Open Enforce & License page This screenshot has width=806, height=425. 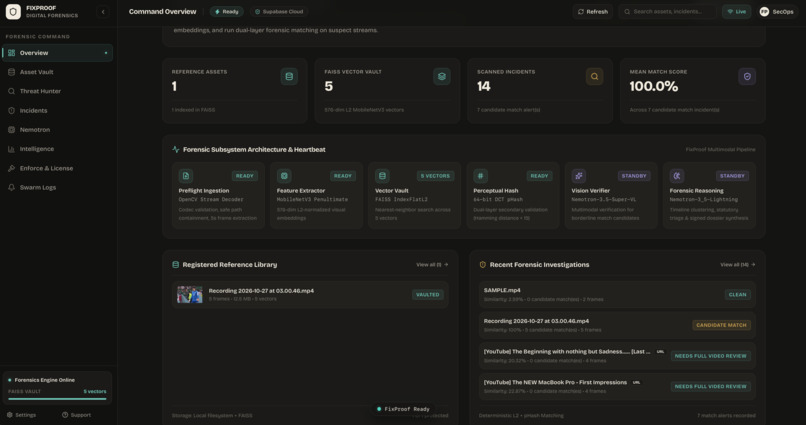coord(57,168)
